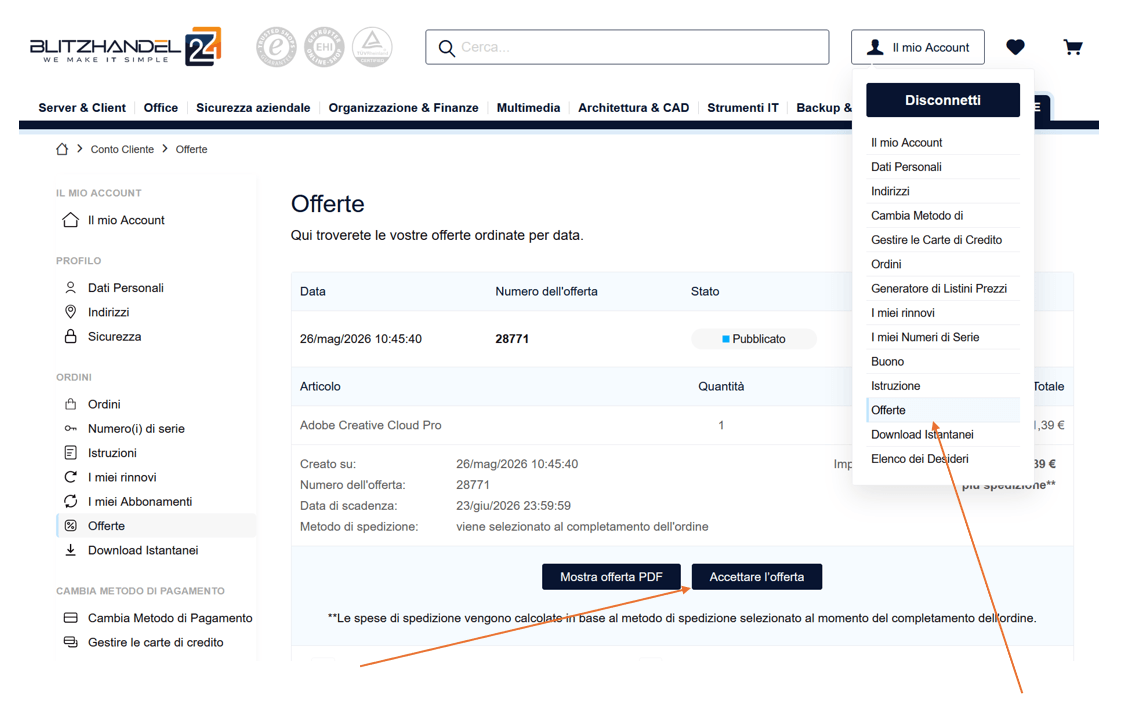Click the TÜV certified badge icon

pos(372,47)
